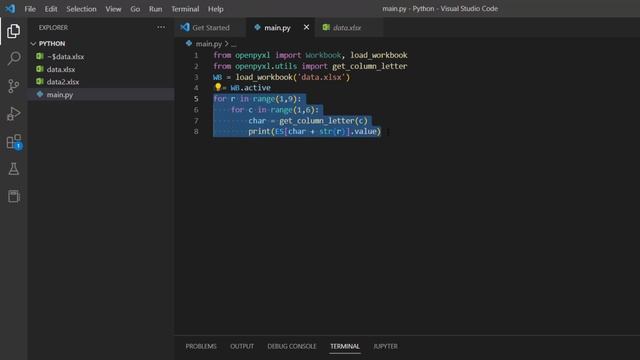Open Run and Debug view icon
This screenshot has width=640, height=360.
(13, 113)
